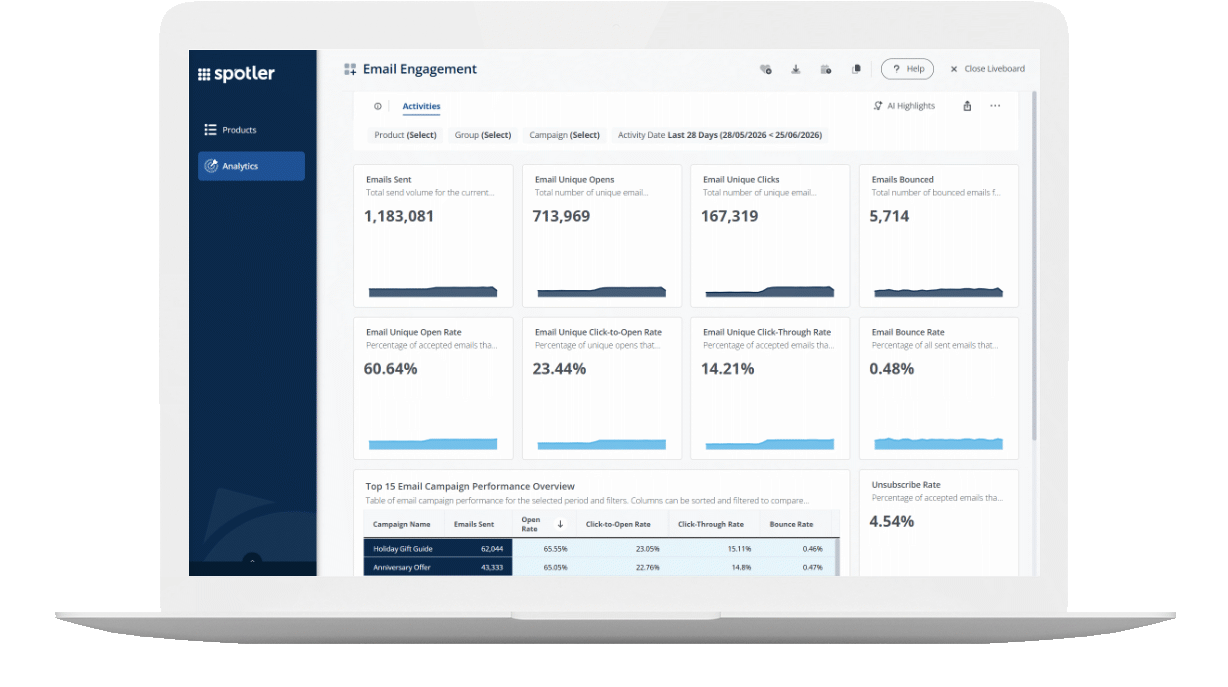Viewport: 1228px width, 687px height.
Task: Click the liveboard icon beside Email Engagement
Action: coord(350,69)
